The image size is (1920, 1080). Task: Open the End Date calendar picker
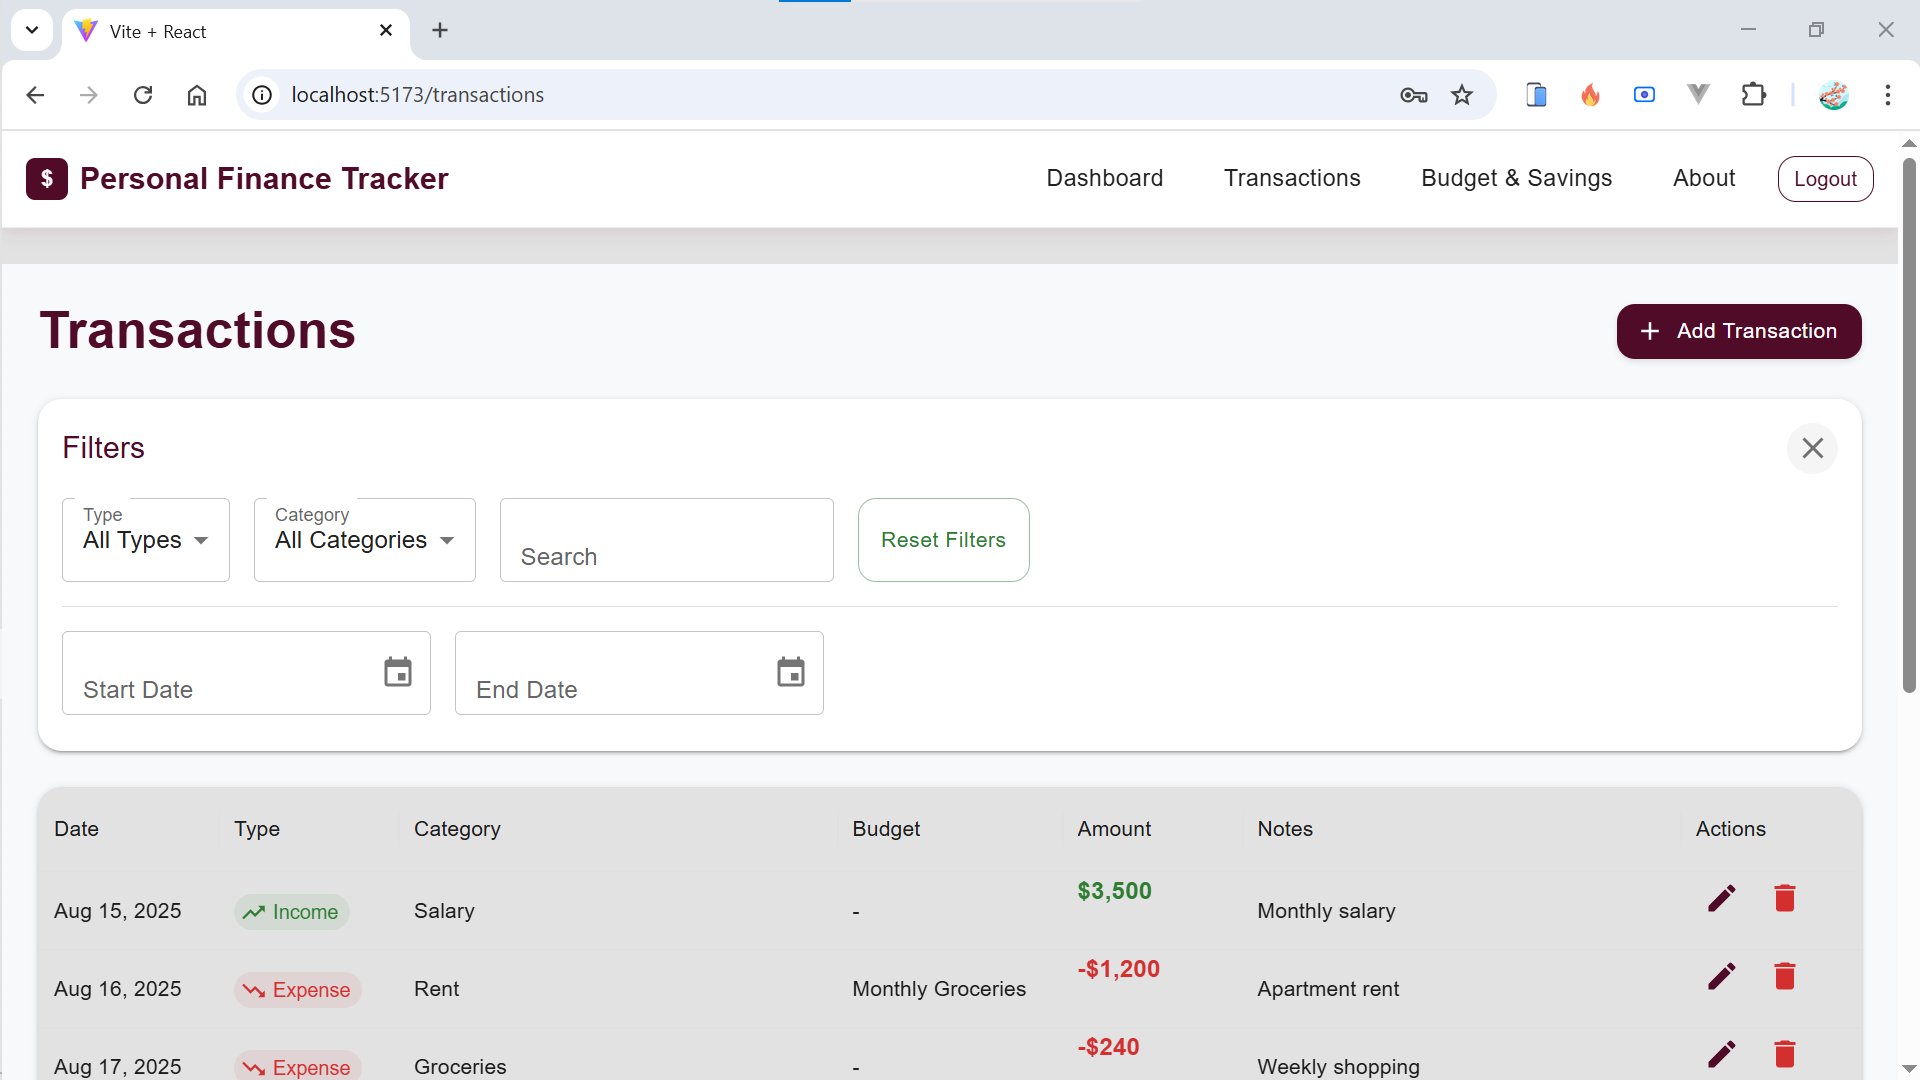(x=790, y=672)
